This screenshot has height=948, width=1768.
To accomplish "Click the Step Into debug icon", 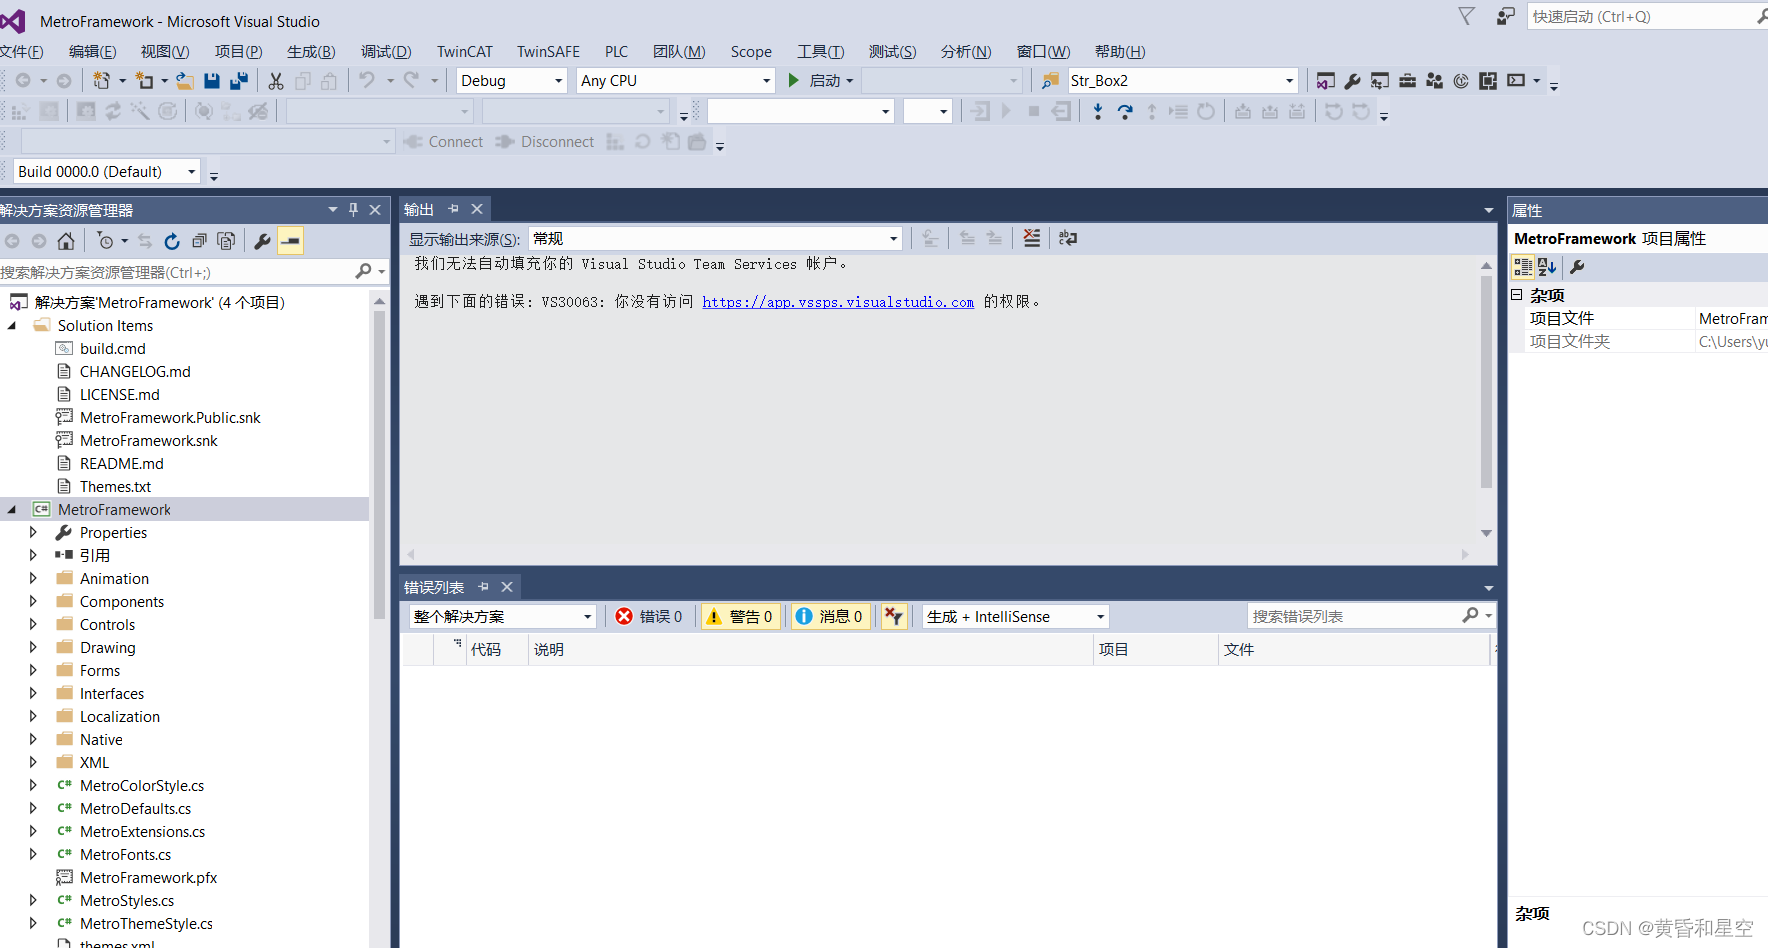I will coord(1098,112).
